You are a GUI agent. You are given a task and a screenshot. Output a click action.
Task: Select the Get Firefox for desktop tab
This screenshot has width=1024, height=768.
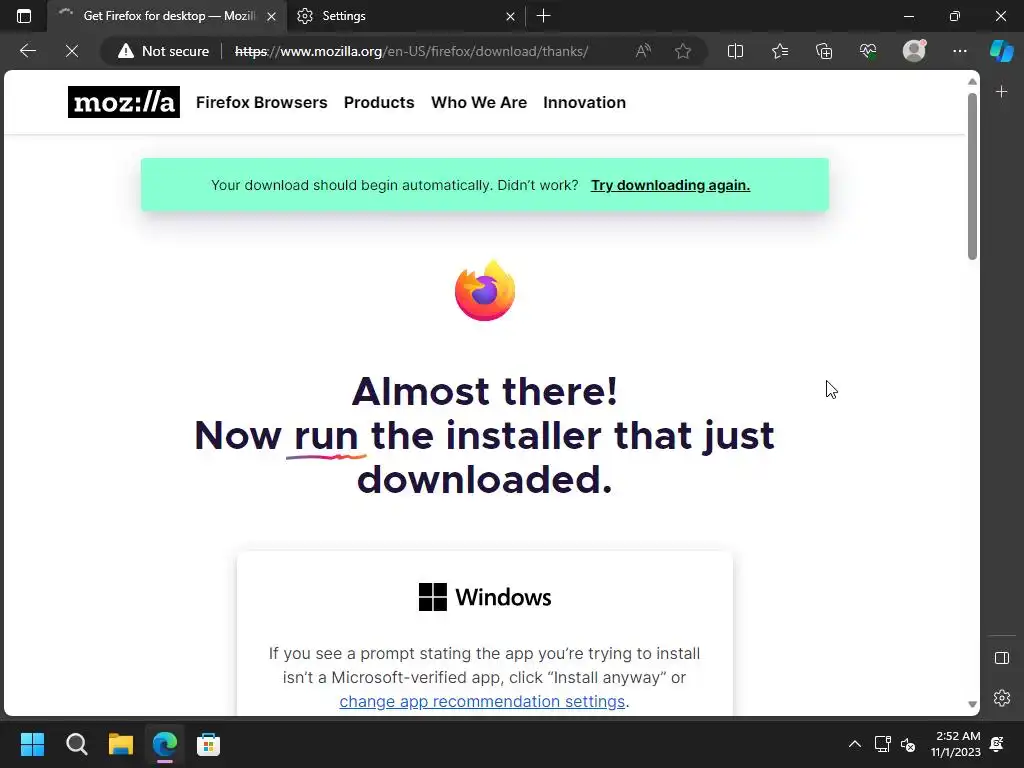point(167,16)
